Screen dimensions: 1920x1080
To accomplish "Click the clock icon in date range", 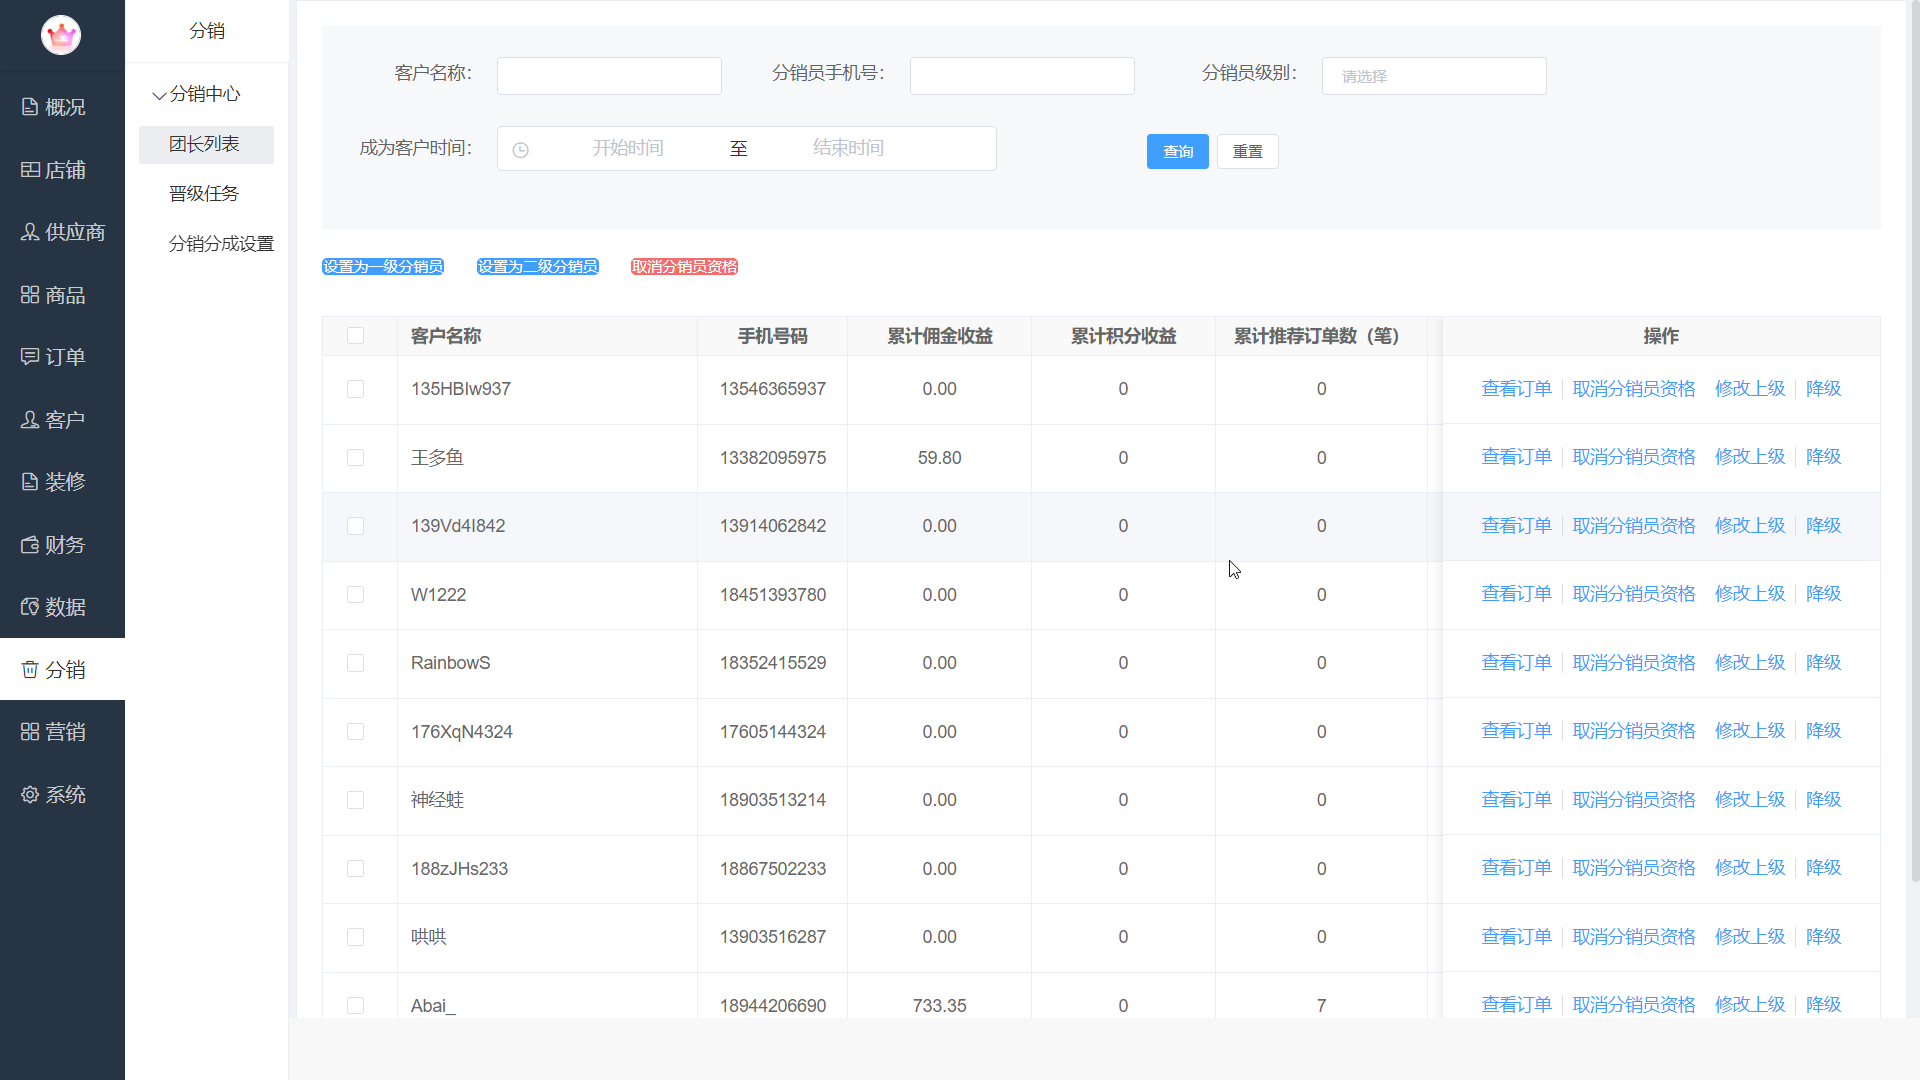I will [520, 150].
